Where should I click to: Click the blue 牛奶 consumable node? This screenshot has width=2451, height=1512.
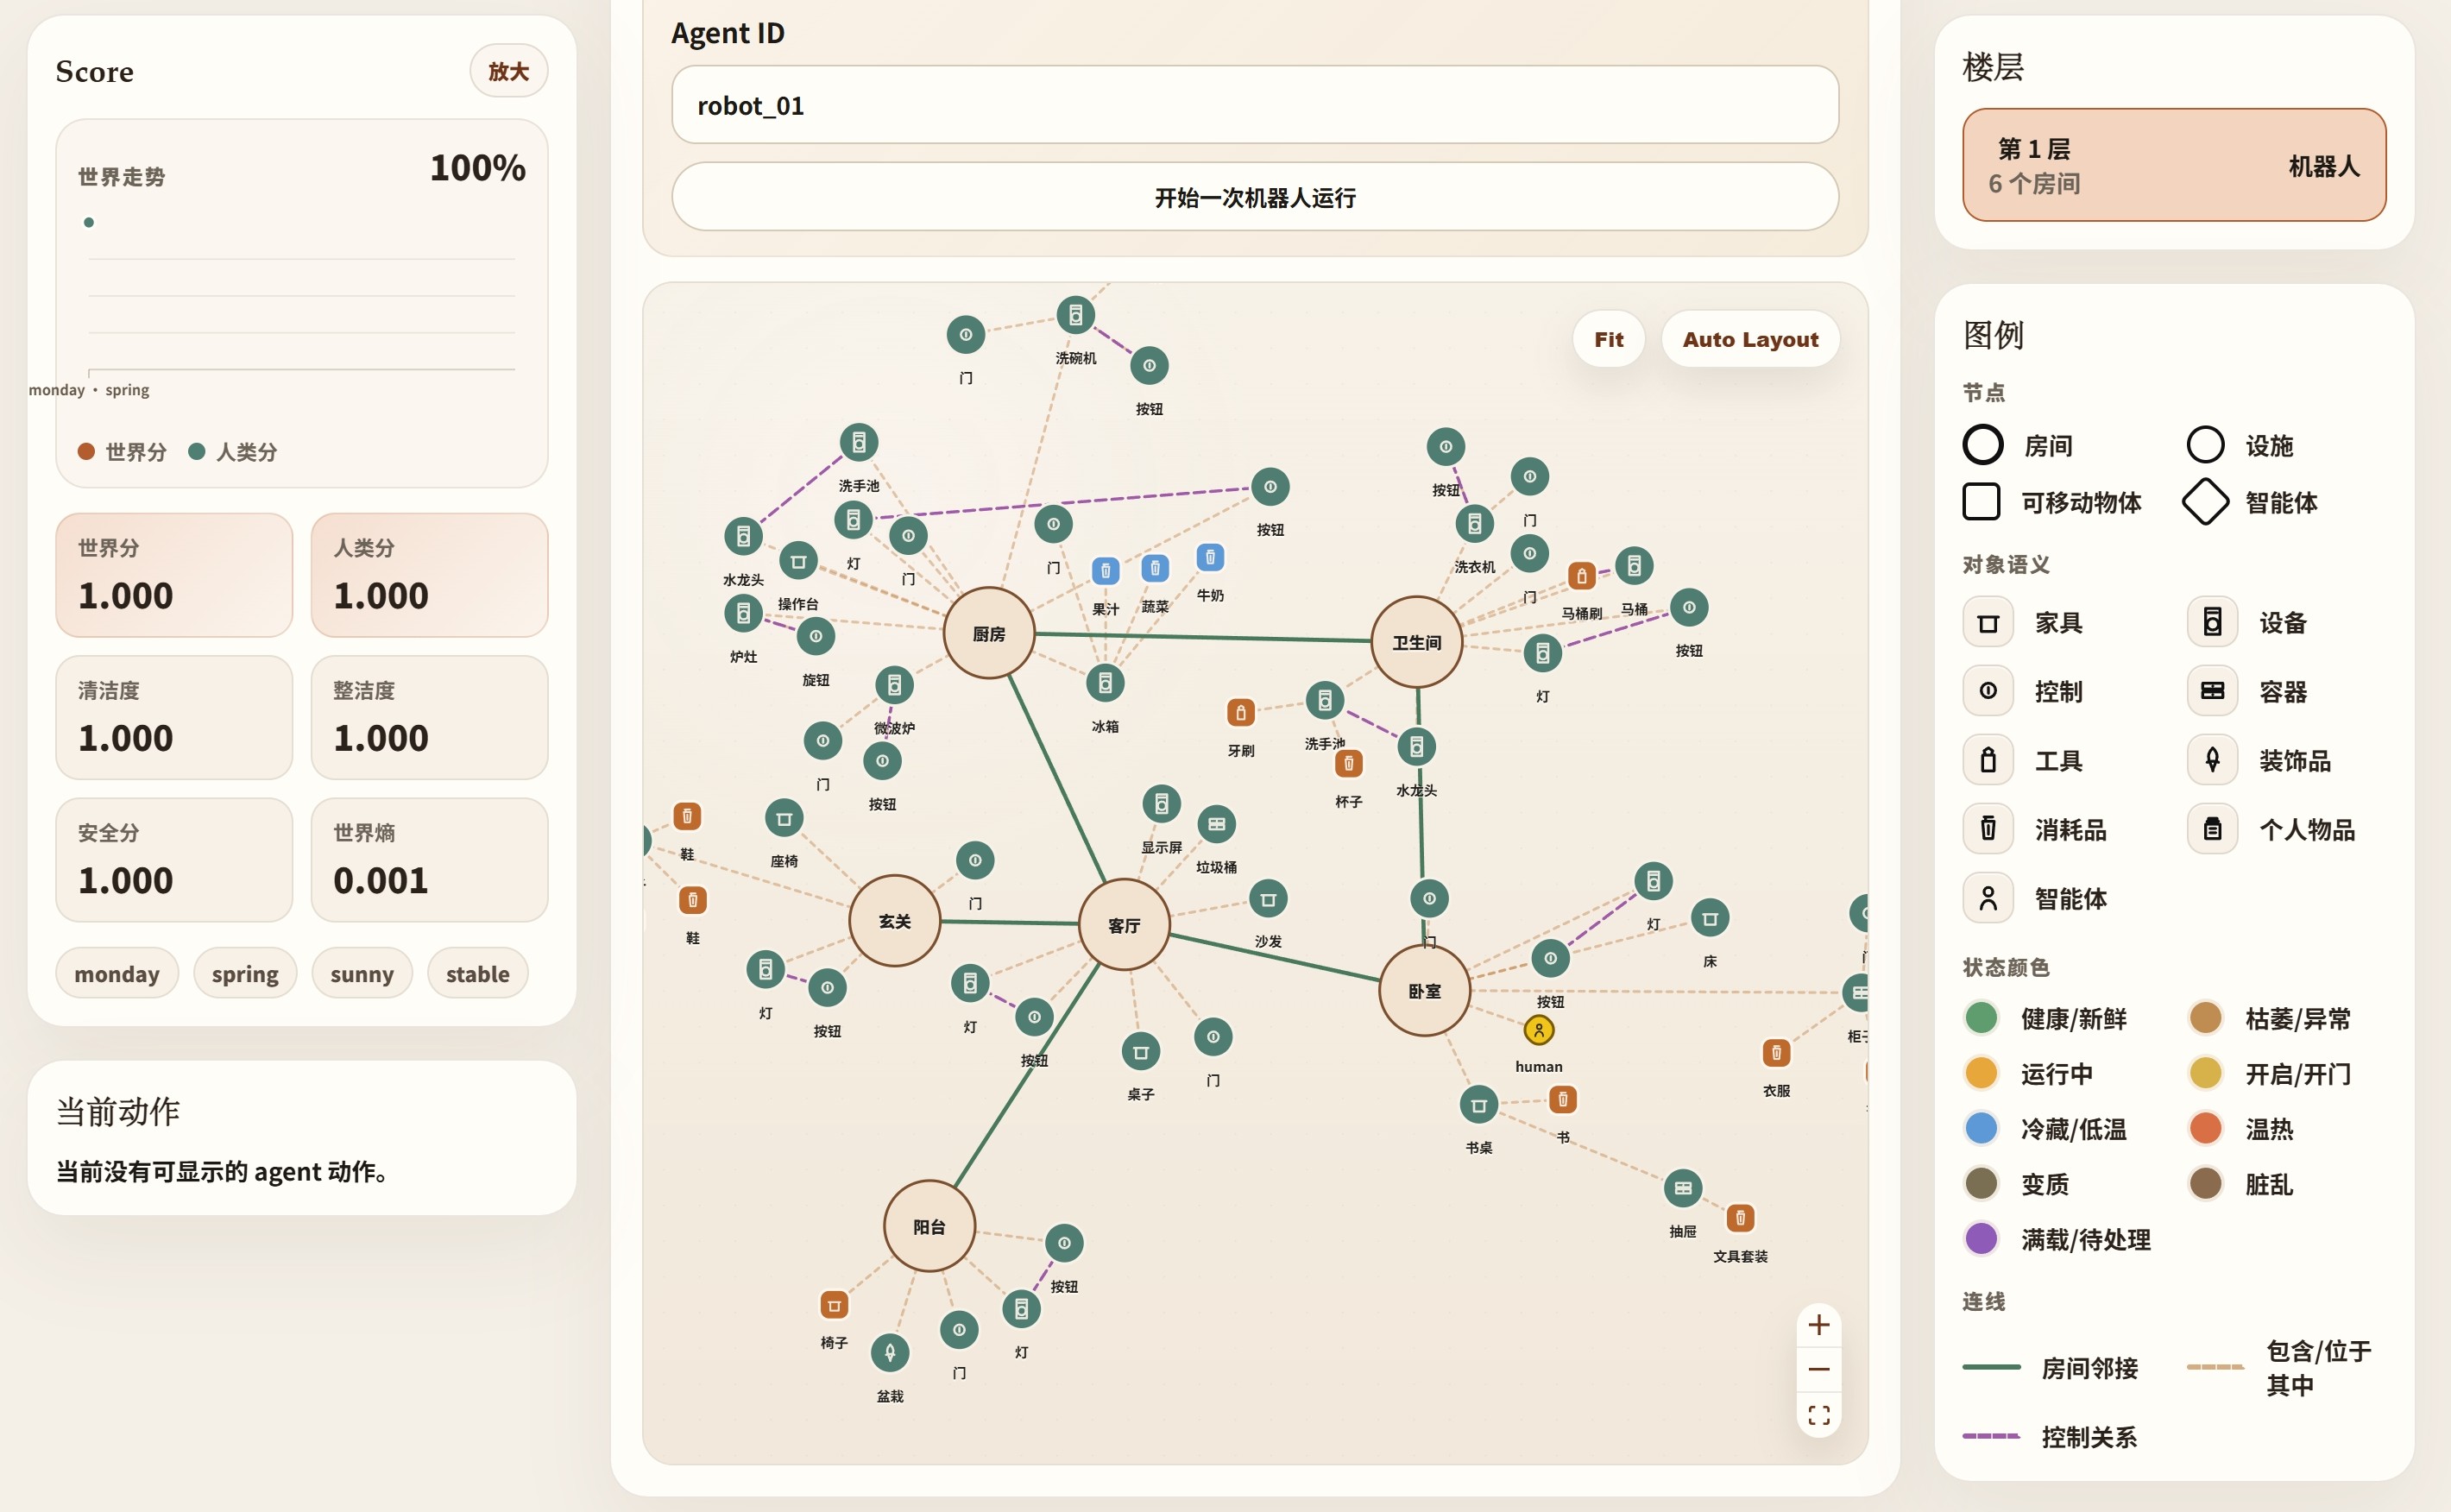click(x=1210, y=557)
